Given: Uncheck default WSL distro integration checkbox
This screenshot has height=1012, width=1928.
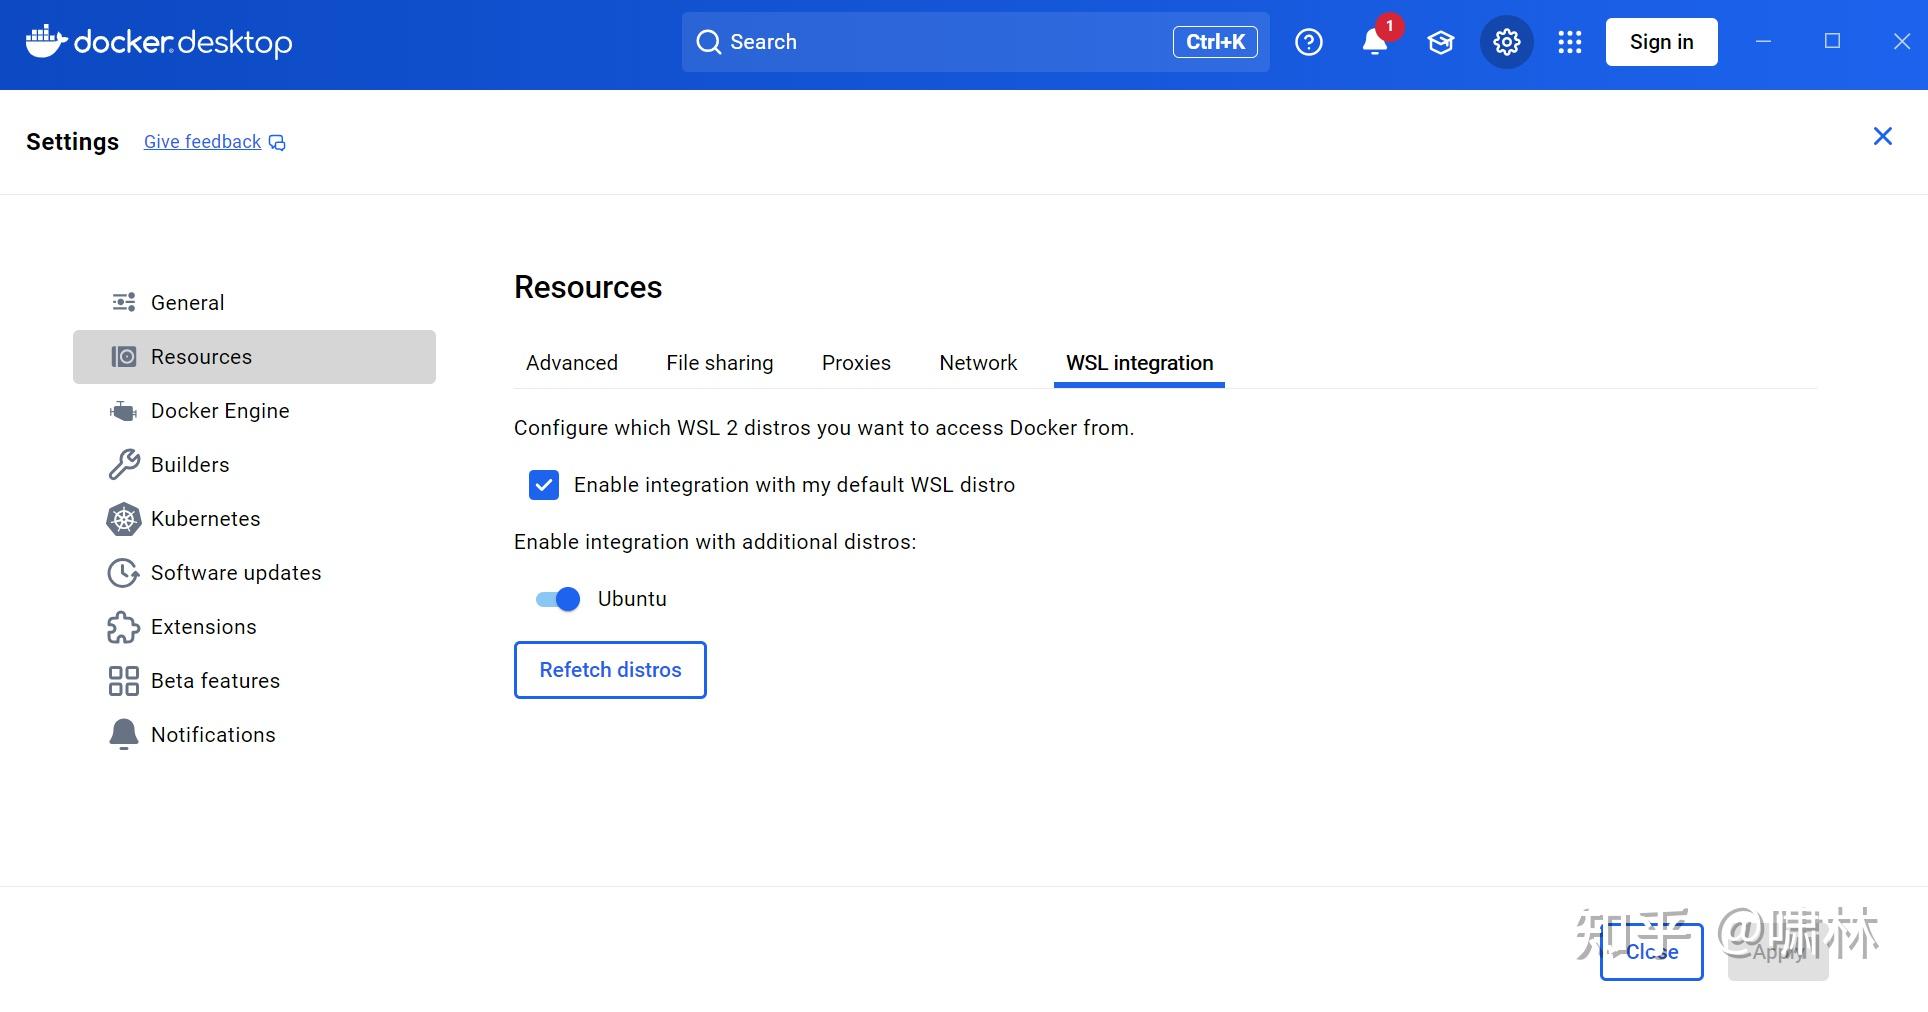Looking at the screenshot, I should click(544, 485).
